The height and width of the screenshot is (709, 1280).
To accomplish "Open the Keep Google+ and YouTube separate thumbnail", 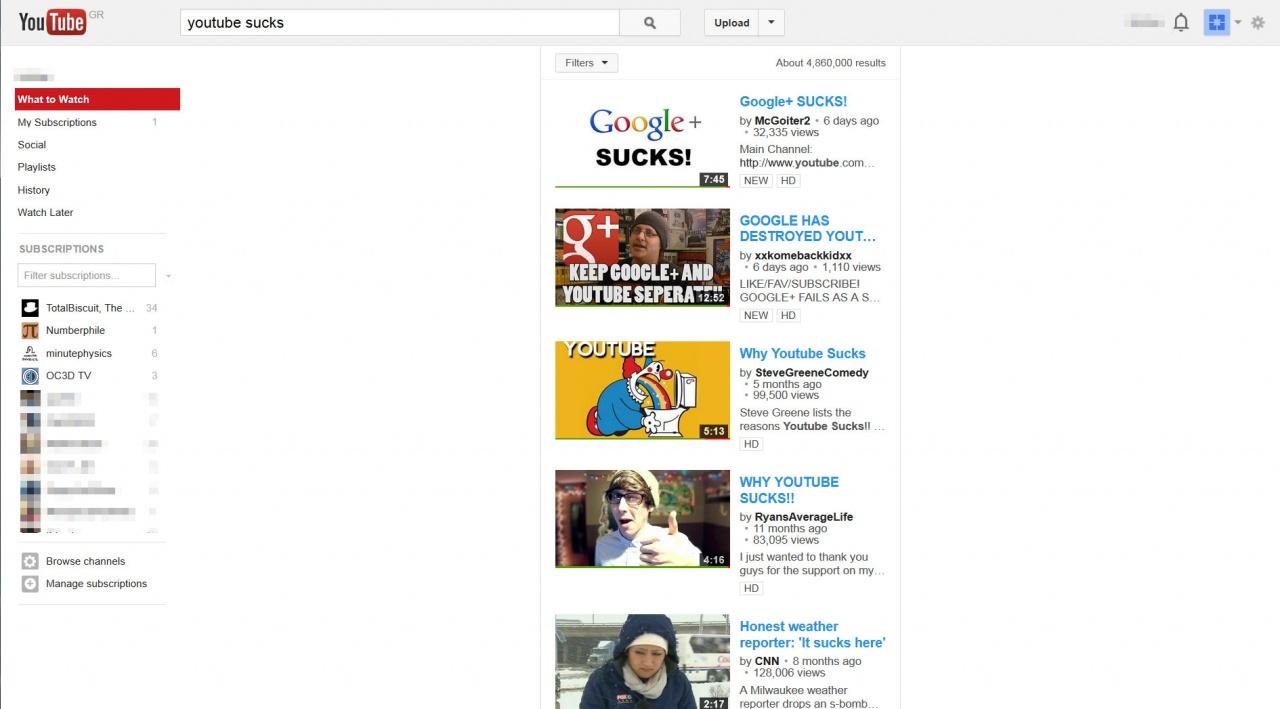I will 642,257.
